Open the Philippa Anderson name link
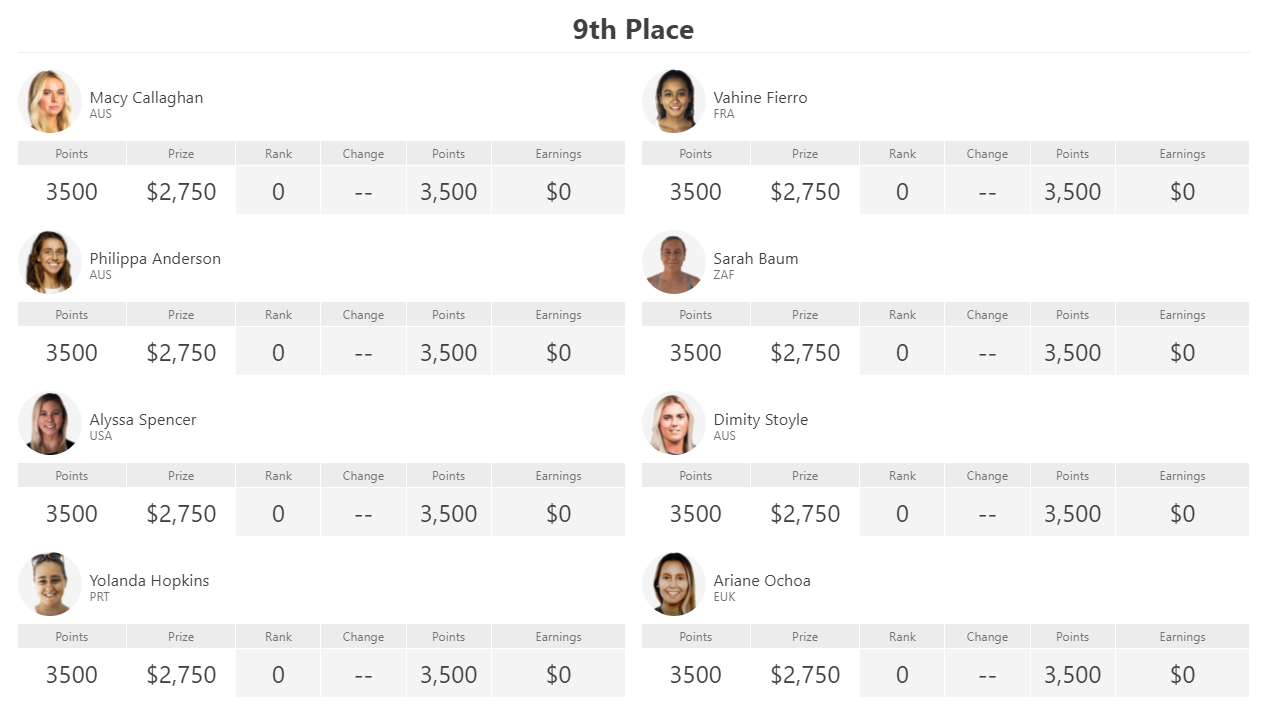This screenshot has width=1268, height=716. [x=155, y=258]
